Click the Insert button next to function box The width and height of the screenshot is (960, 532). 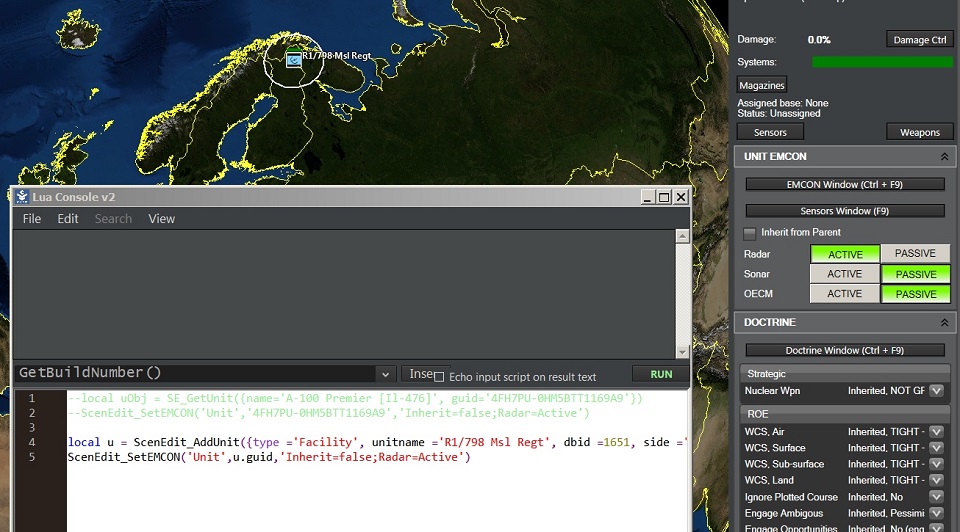[420, 374]
